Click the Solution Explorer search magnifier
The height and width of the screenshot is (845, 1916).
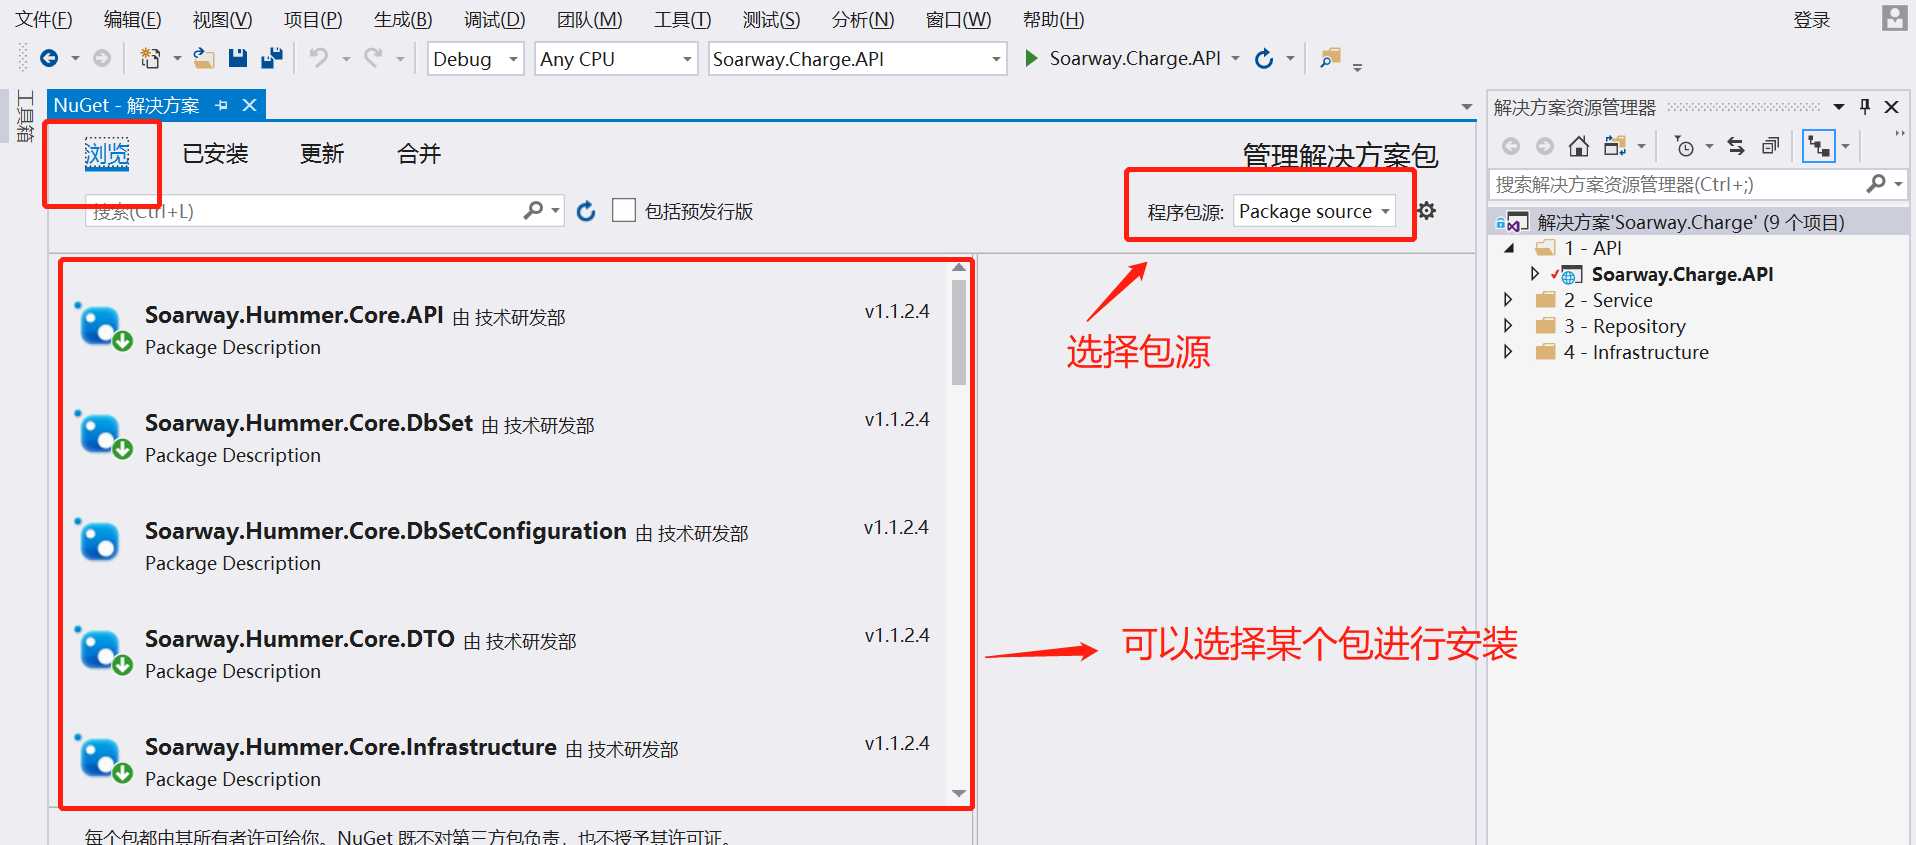click(x=1876, y=183)
